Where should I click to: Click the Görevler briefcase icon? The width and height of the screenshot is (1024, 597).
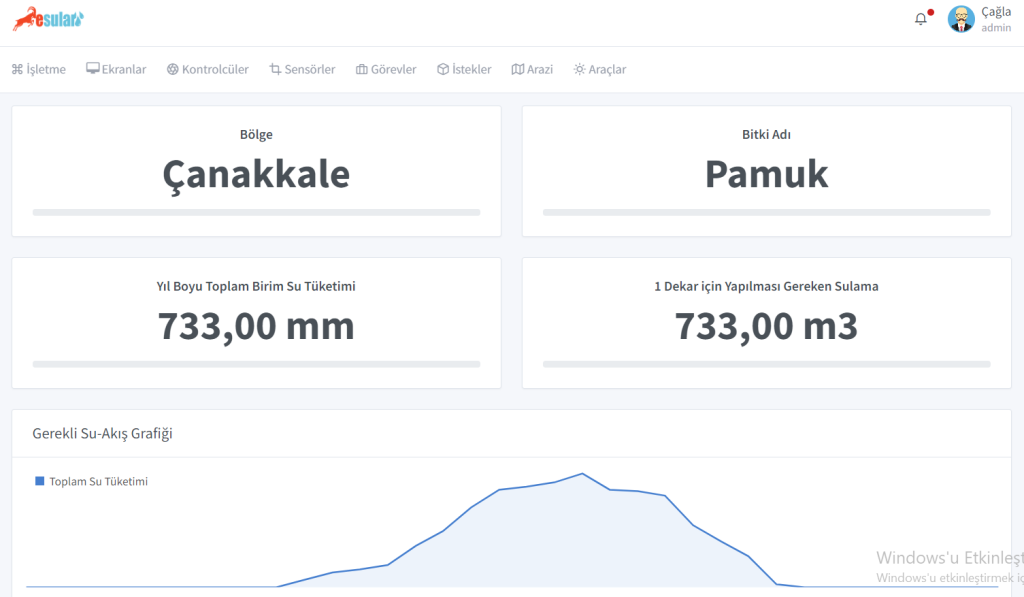(x=362, y=70)
